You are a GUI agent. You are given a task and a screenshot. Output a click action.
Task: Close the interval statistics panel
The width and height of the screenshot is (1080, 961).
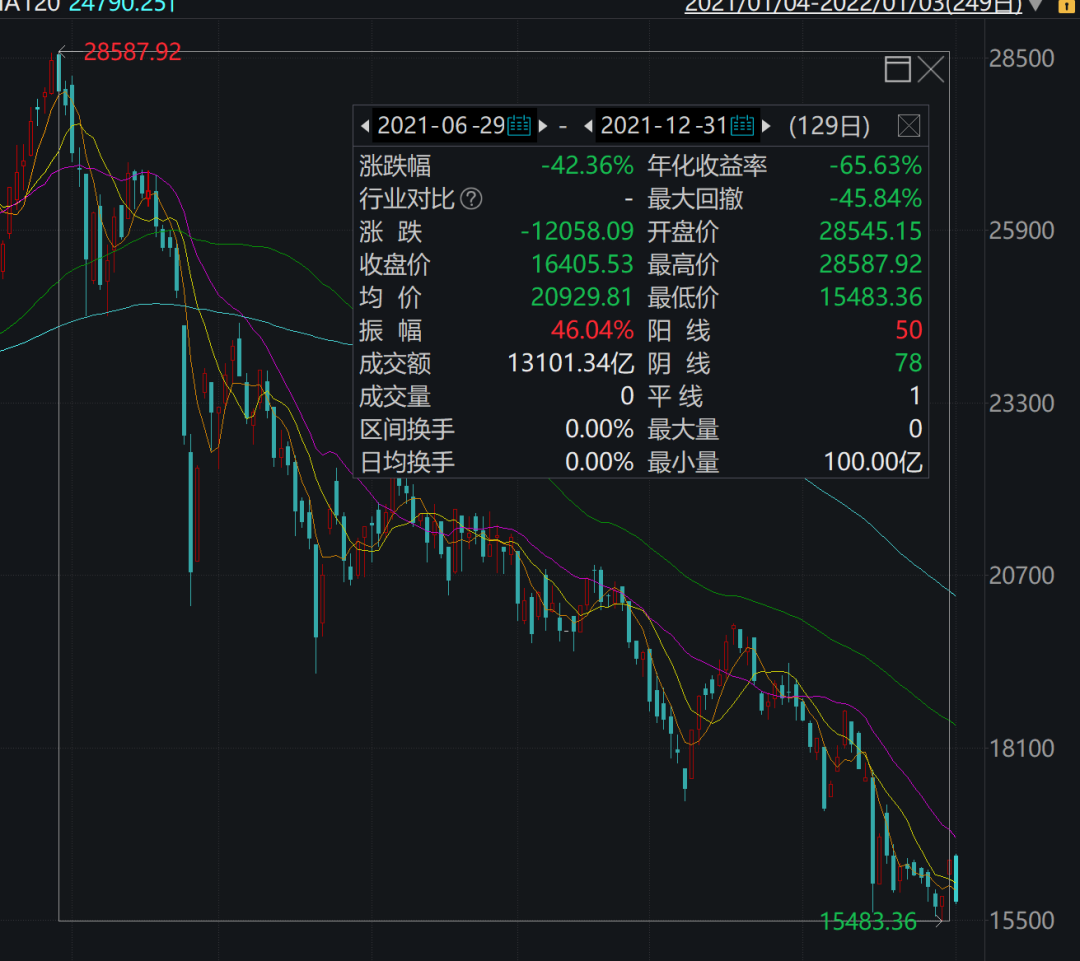click(x=908, y=126)
